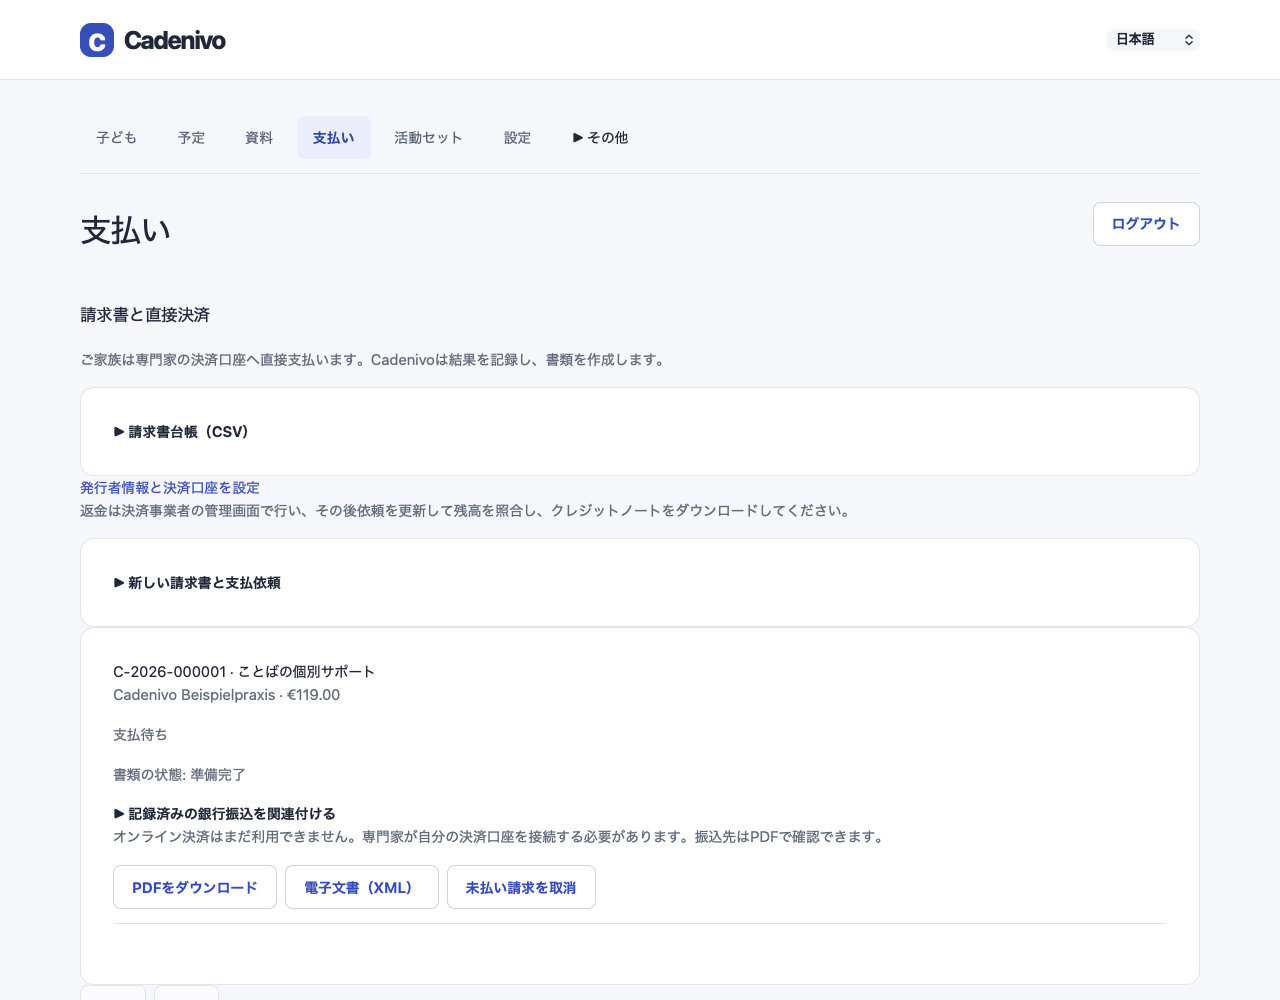1280x1000 pixels.
Task: Expand the その他 menu
Action: 600,138
